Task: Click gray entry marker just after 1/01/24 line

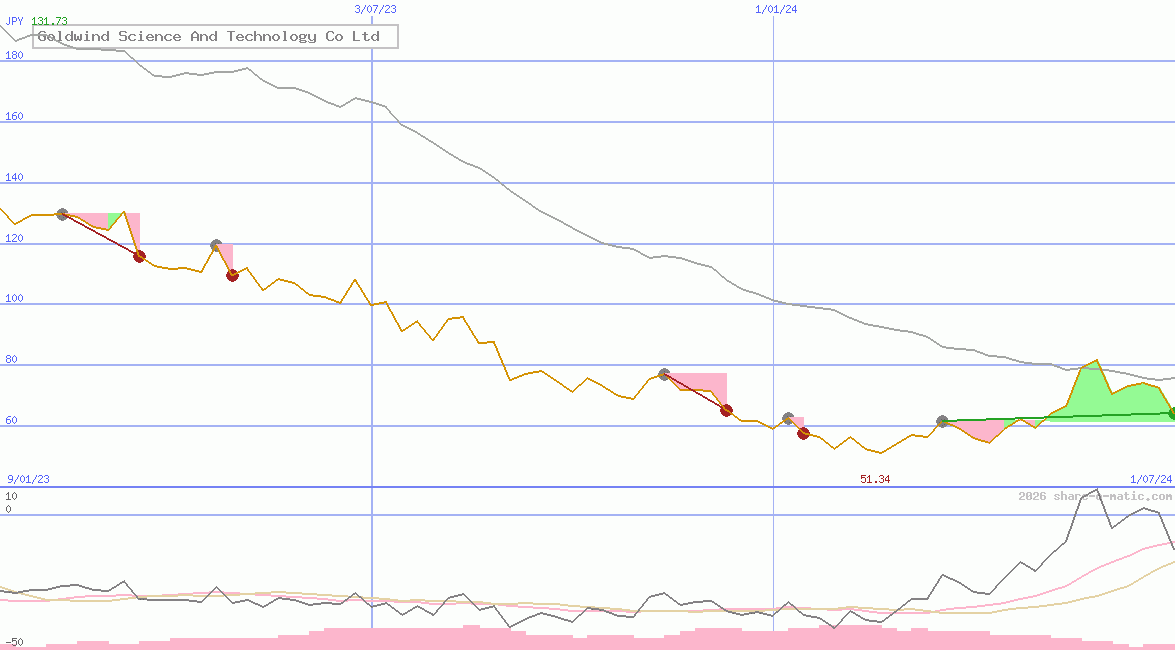Action: pyautogui.click(x=788, y=418)
